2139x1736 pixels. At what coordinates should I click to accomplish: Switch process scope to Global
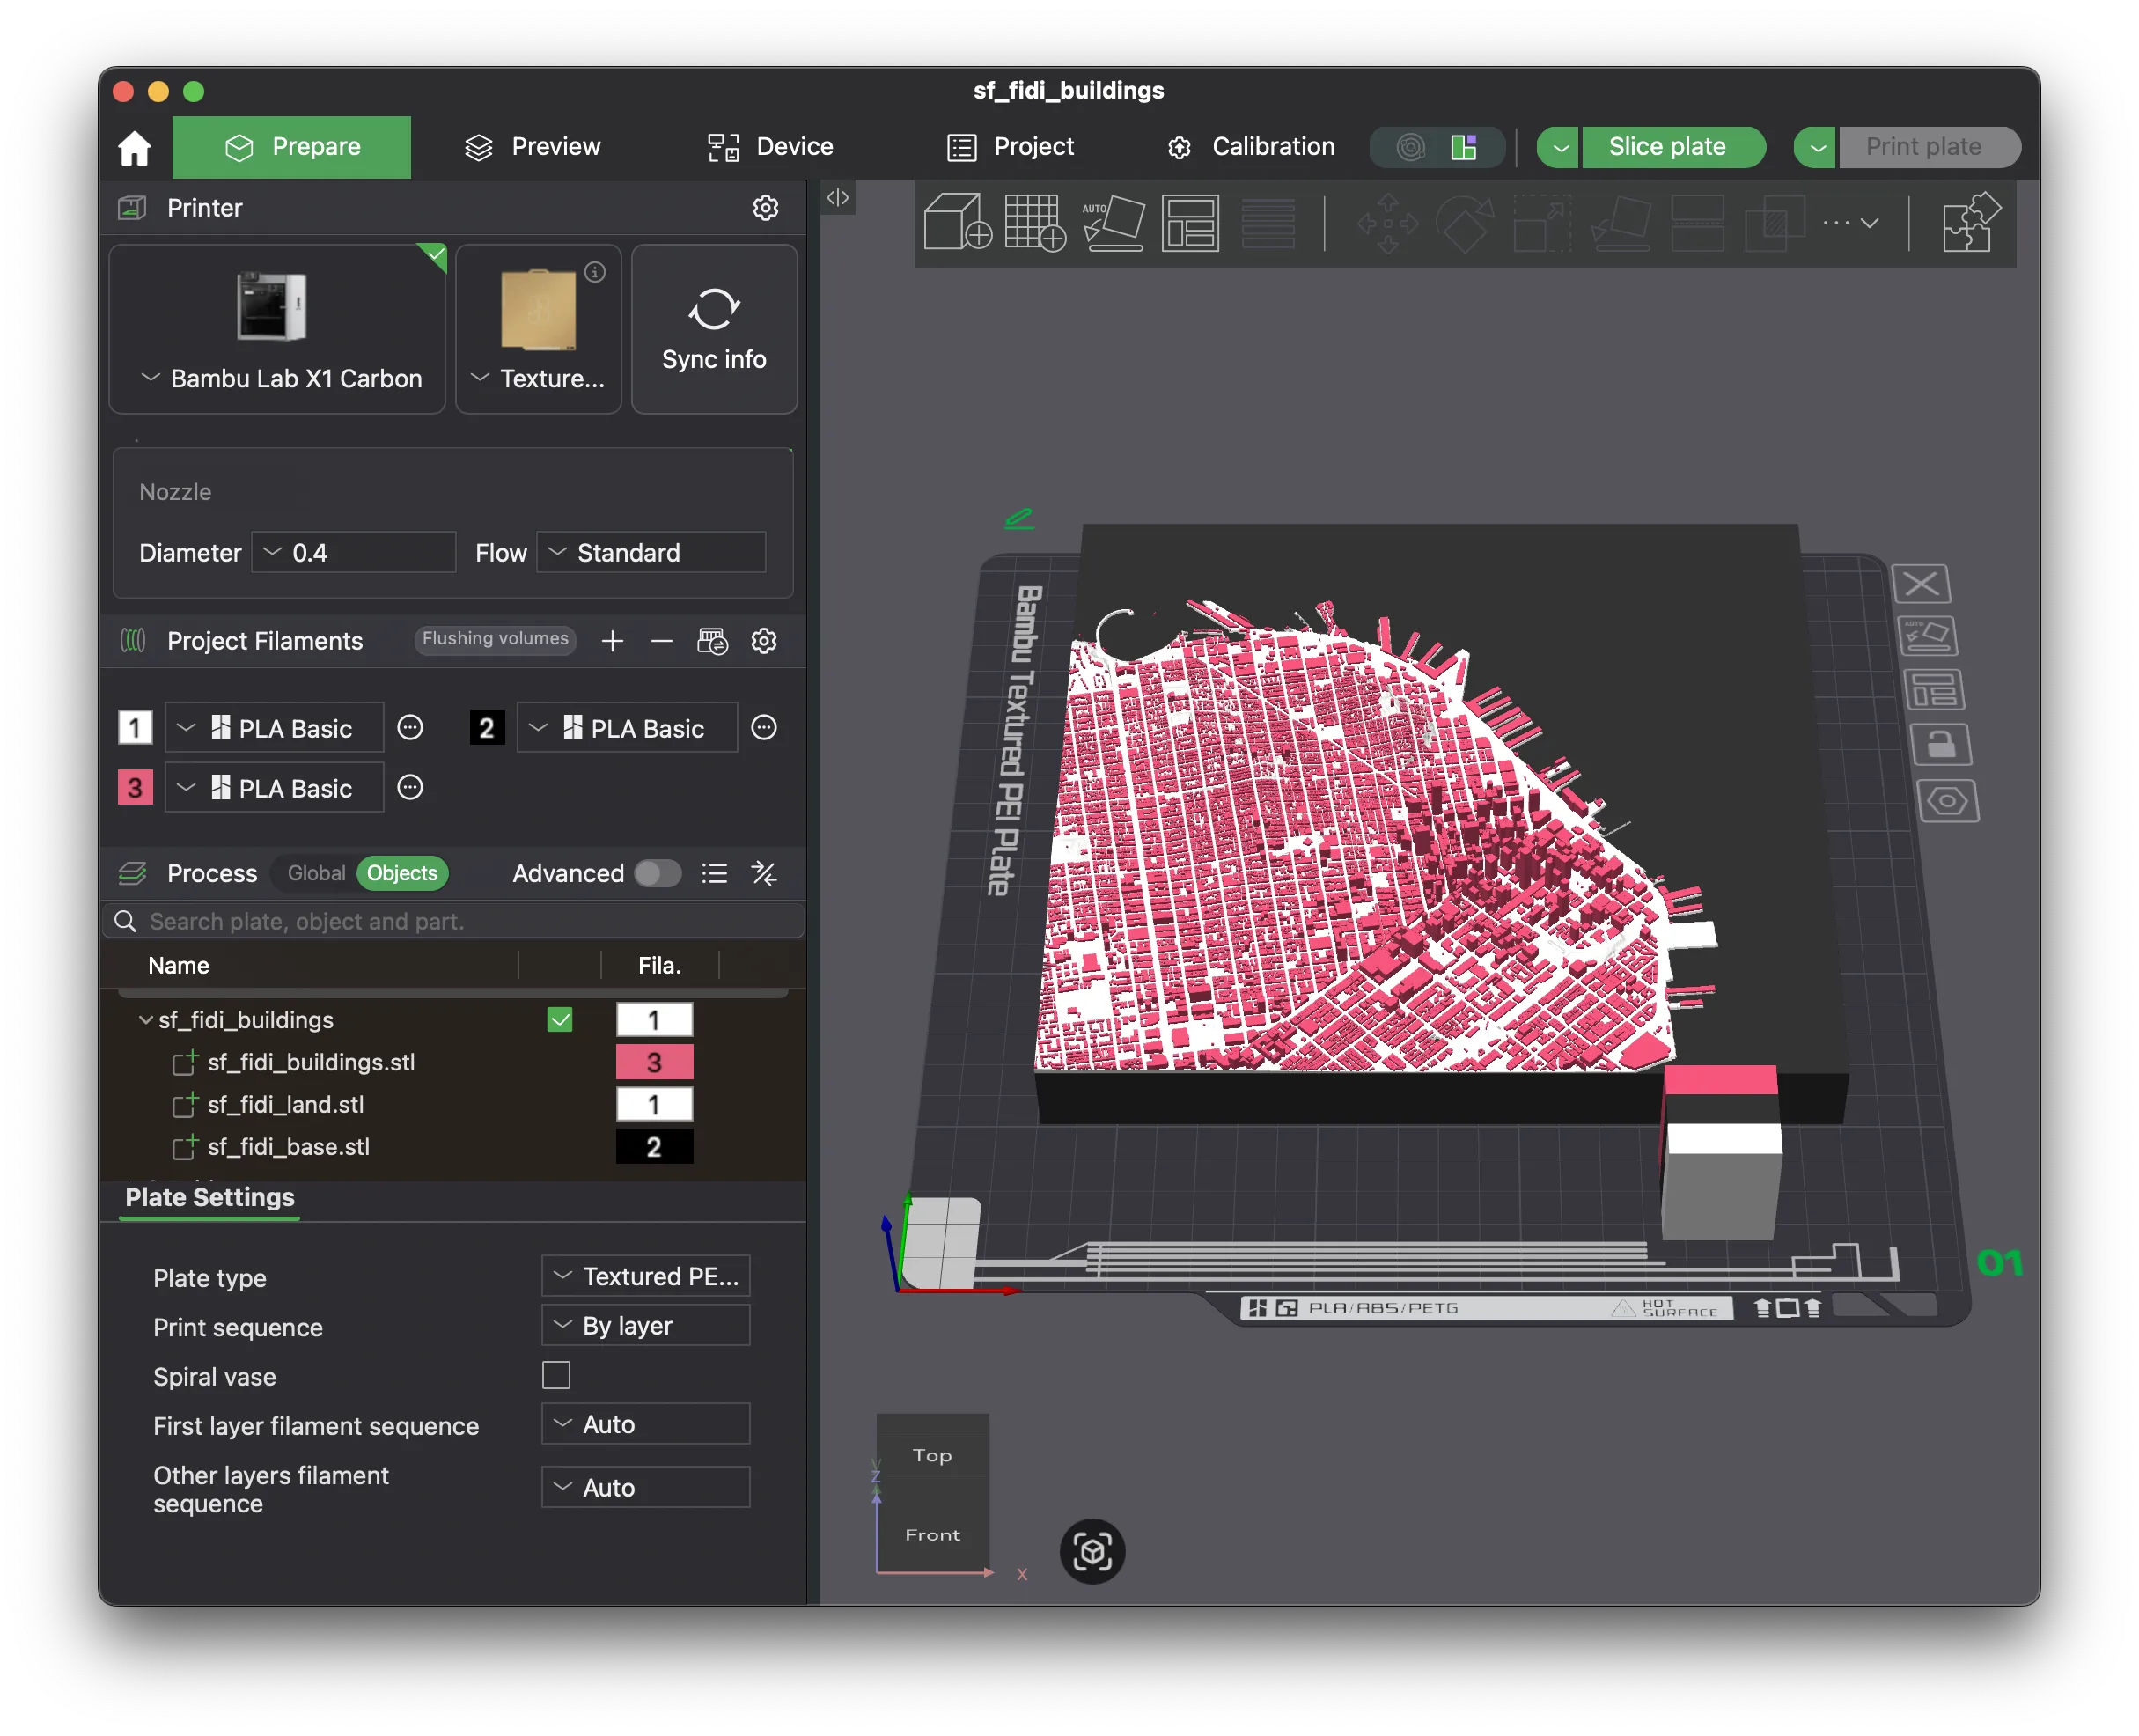click(x=316, y=873)
